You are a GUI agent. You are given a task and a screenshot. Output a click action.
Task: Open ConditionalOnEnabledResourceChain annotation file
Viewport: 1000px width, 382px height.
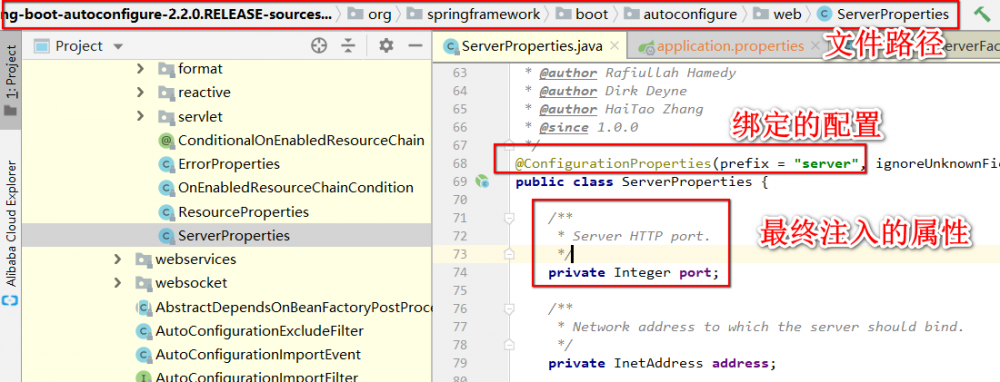tap(291, 140)
